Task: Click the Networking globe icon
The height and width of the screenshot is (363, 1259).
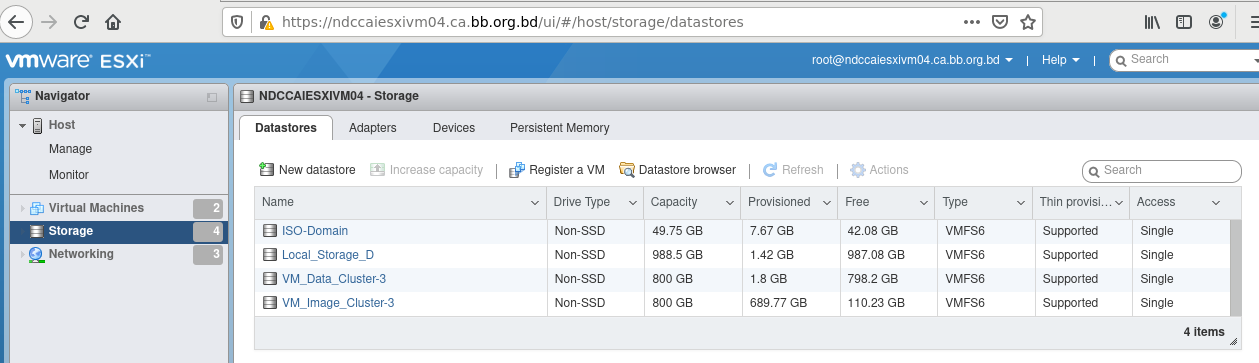Action: coord(36,254)
